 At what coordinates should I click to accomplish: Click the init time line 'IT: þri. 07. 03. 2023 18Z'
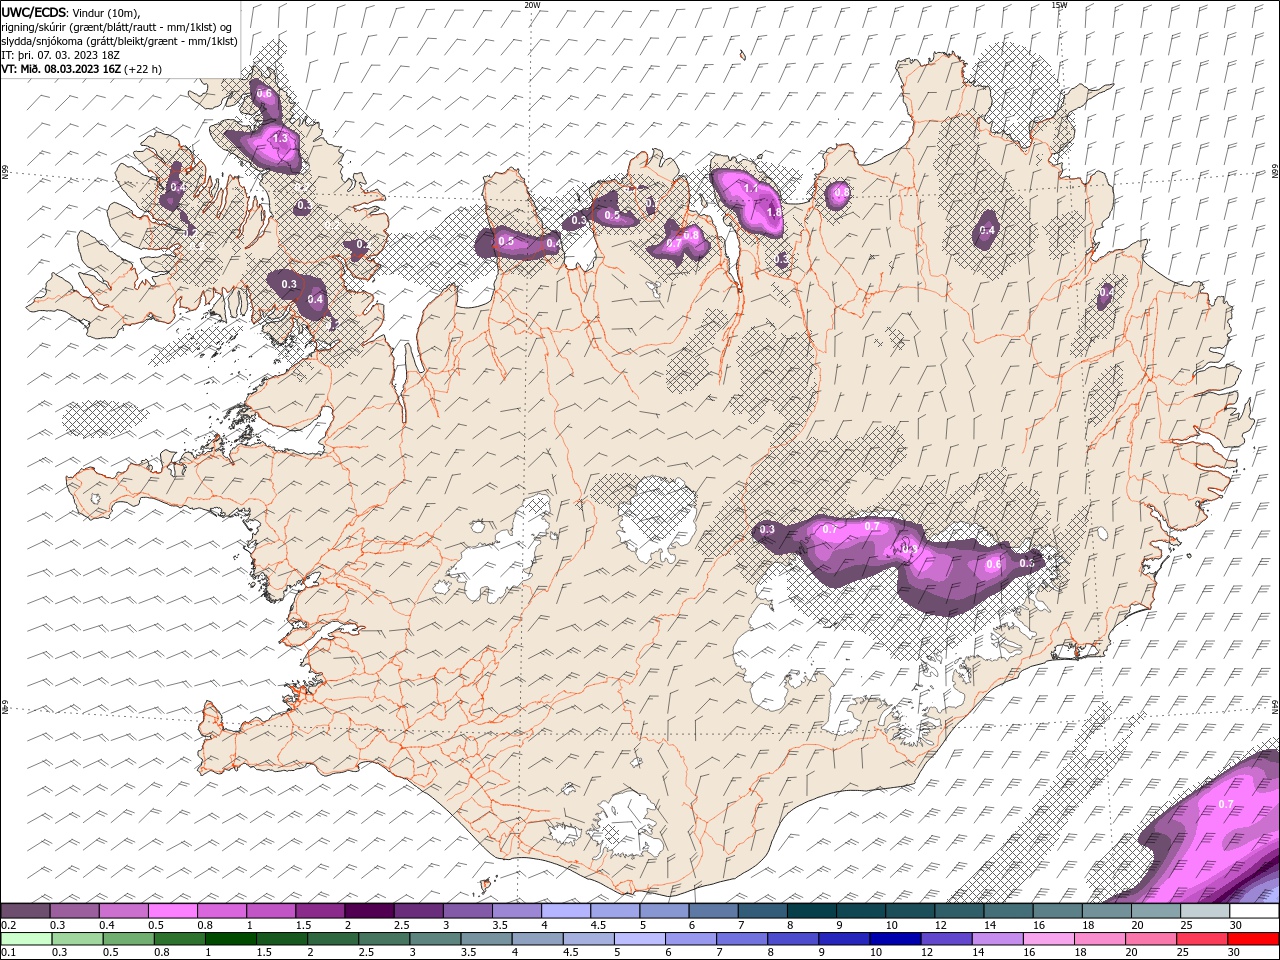(61, 55)
